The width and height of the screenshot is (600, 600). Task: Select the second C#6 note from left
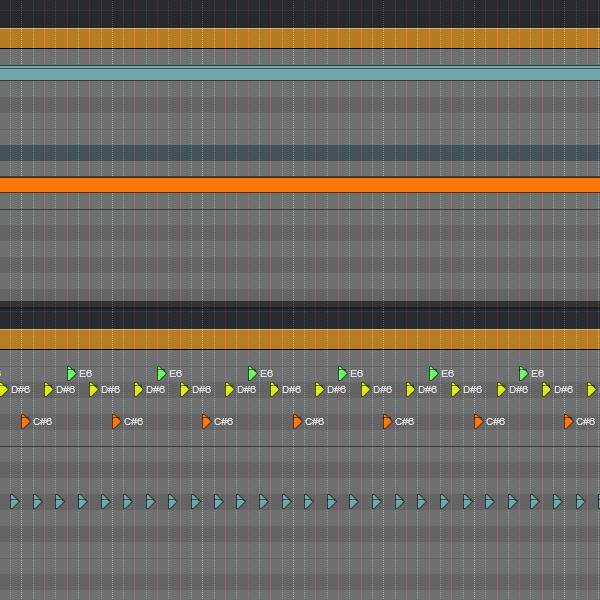pos(116,421)
